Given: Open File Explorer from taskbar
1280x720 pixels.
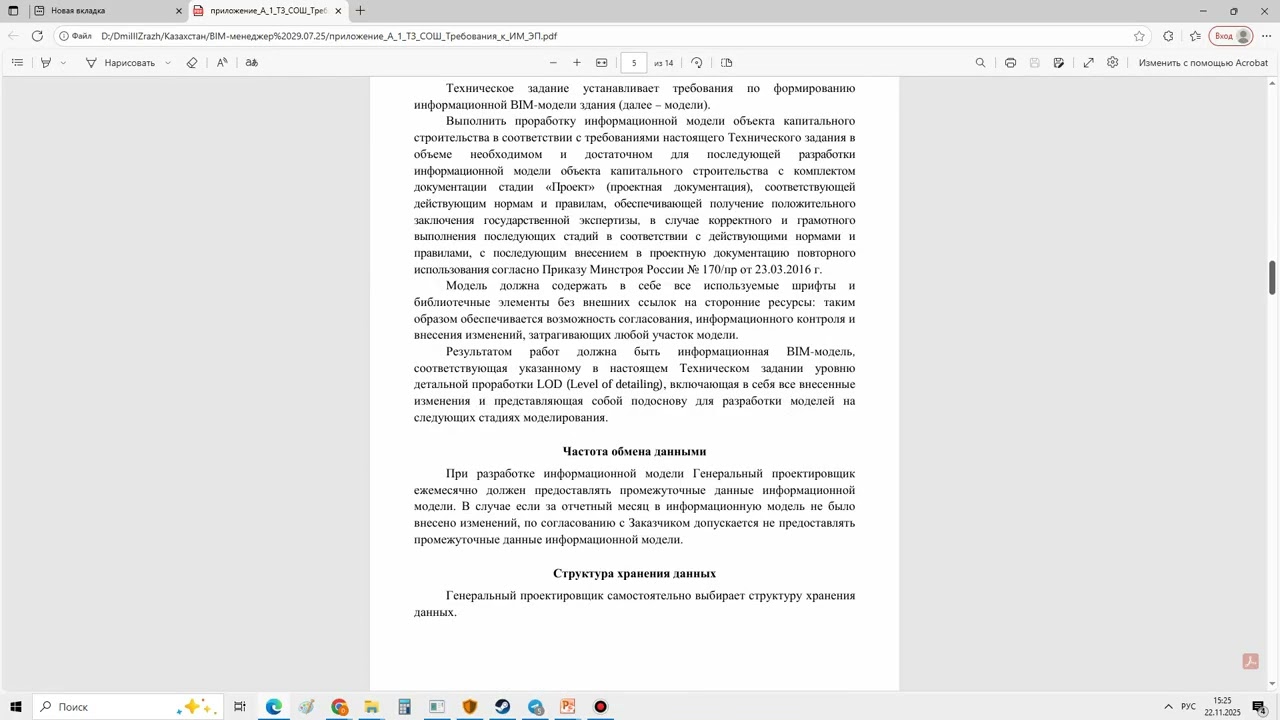Looking at the screenshot, I should coord(371,707).
